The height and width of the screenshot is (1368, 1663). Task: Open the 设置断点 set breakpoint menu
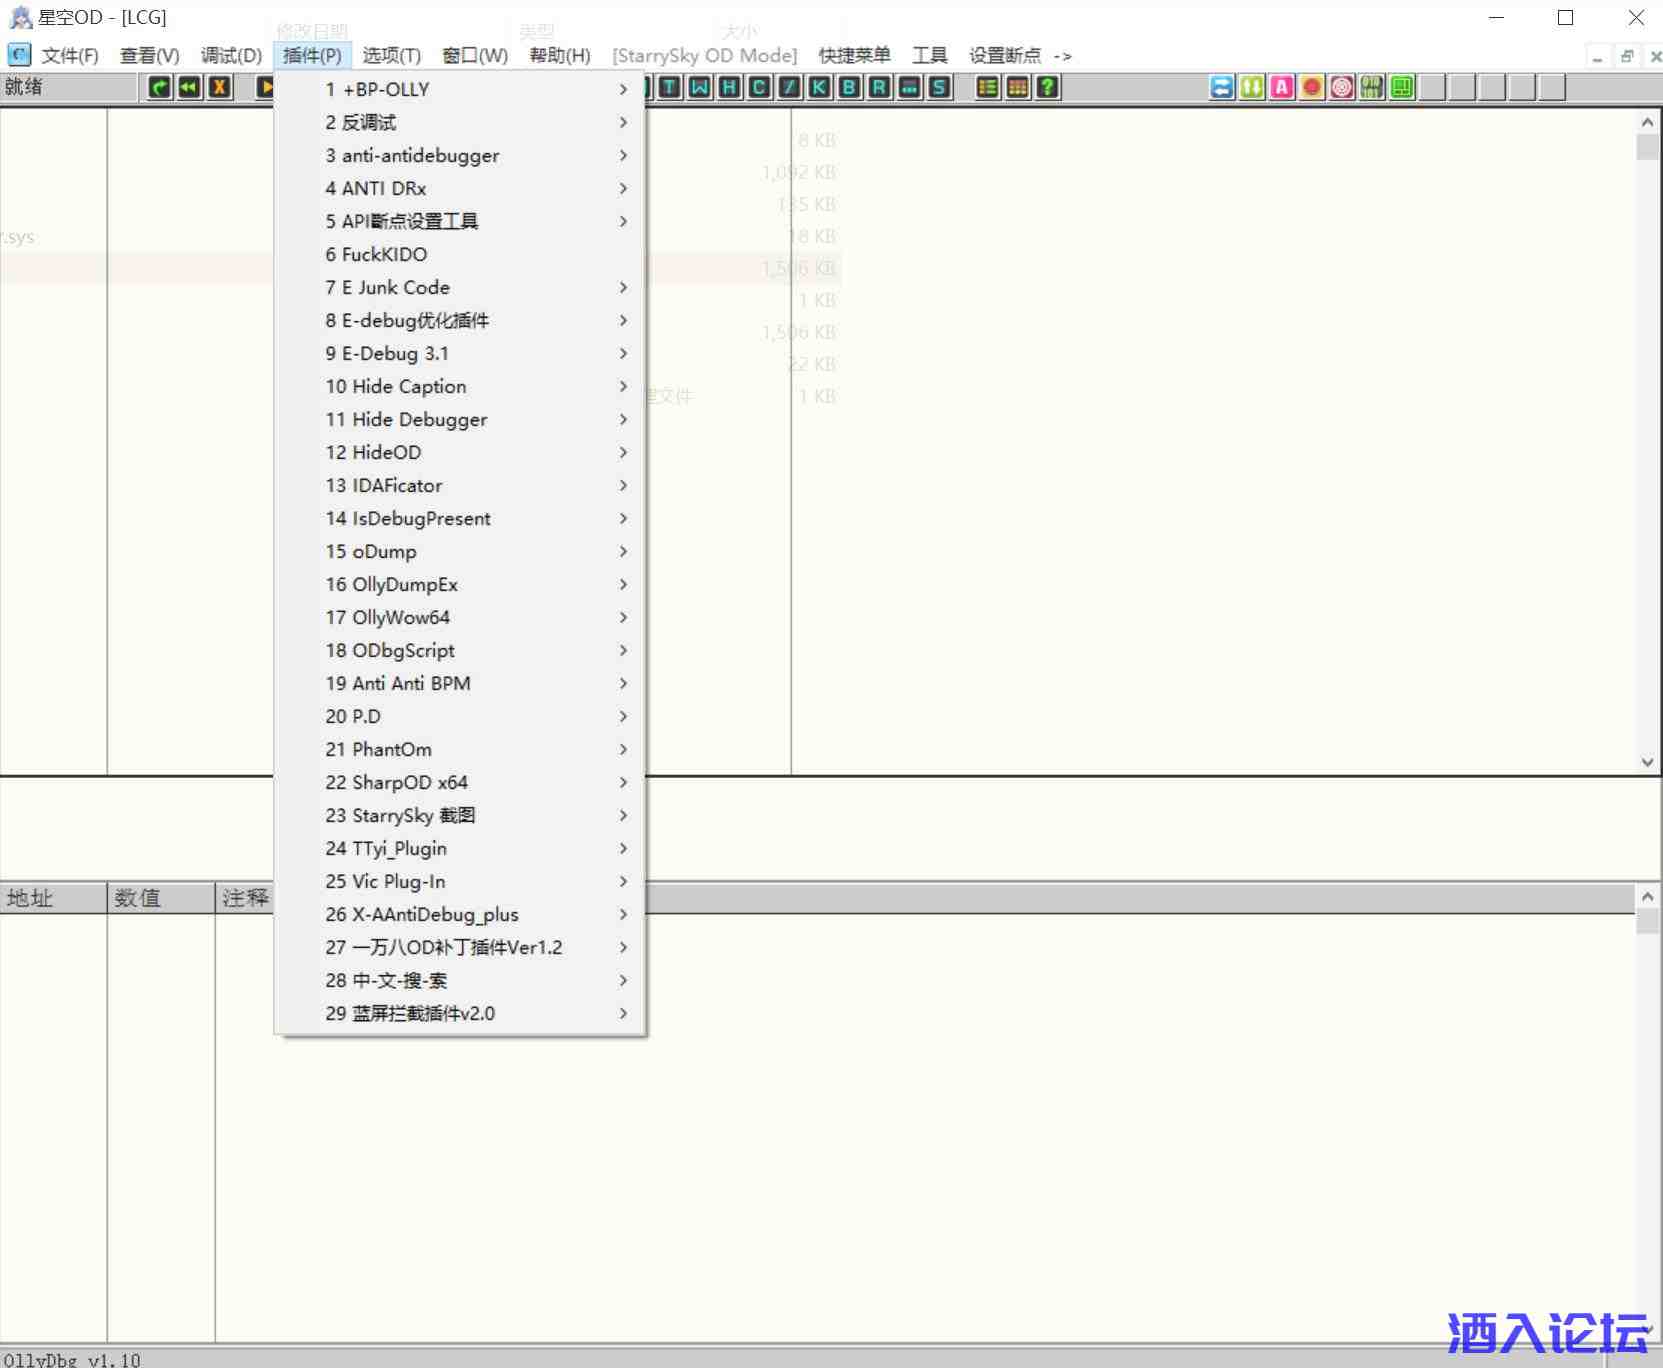tap(1005, 56)
